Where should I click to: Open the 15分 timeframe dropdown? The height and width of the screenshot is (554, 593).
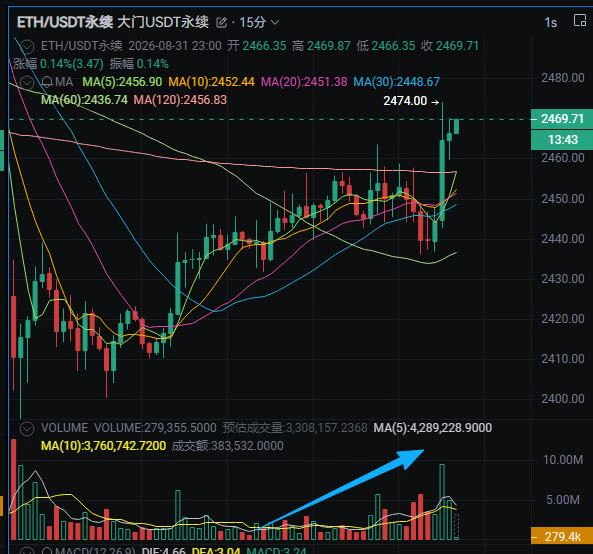click(x=259, y=23)
